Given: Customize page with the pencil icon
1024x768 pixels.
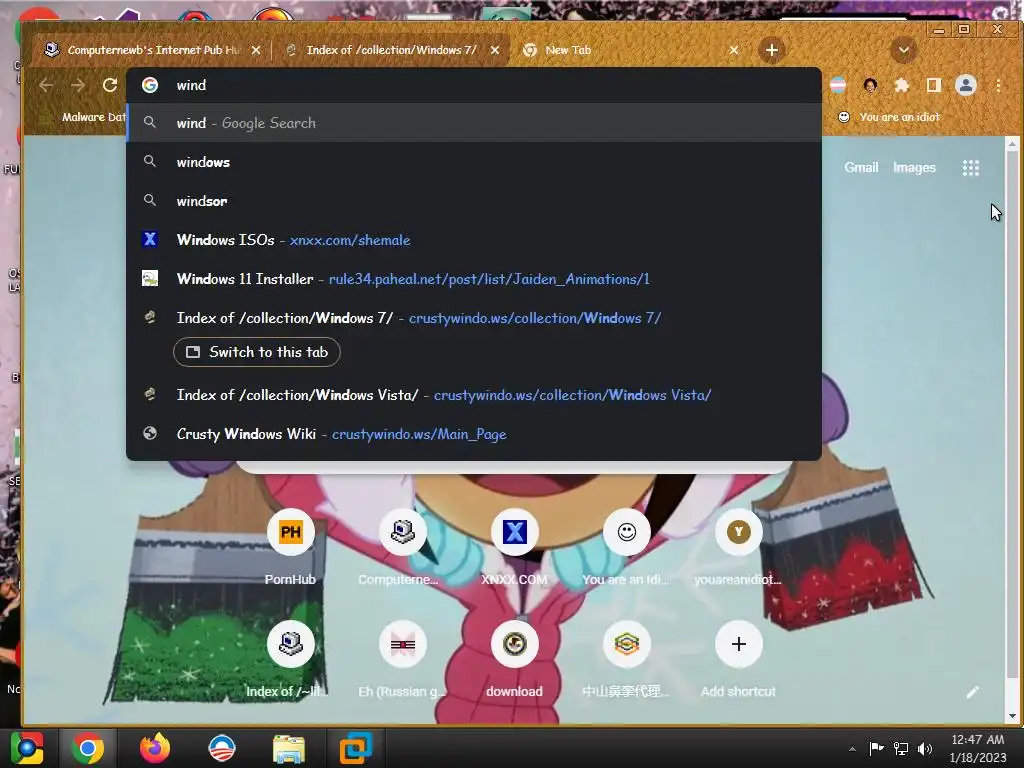Looking at the screenshot, I should [972, 692].
